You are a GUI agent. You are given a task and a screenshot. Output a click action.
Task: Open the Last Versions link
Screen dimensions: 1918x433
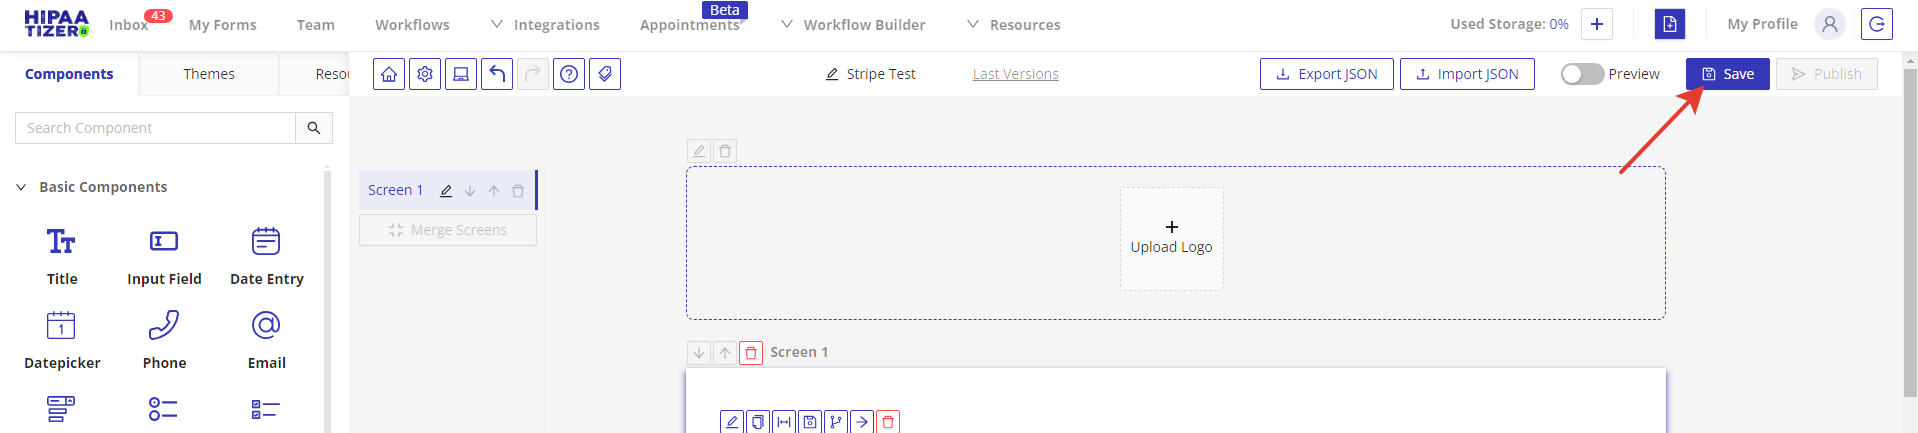pos(1015,74)
